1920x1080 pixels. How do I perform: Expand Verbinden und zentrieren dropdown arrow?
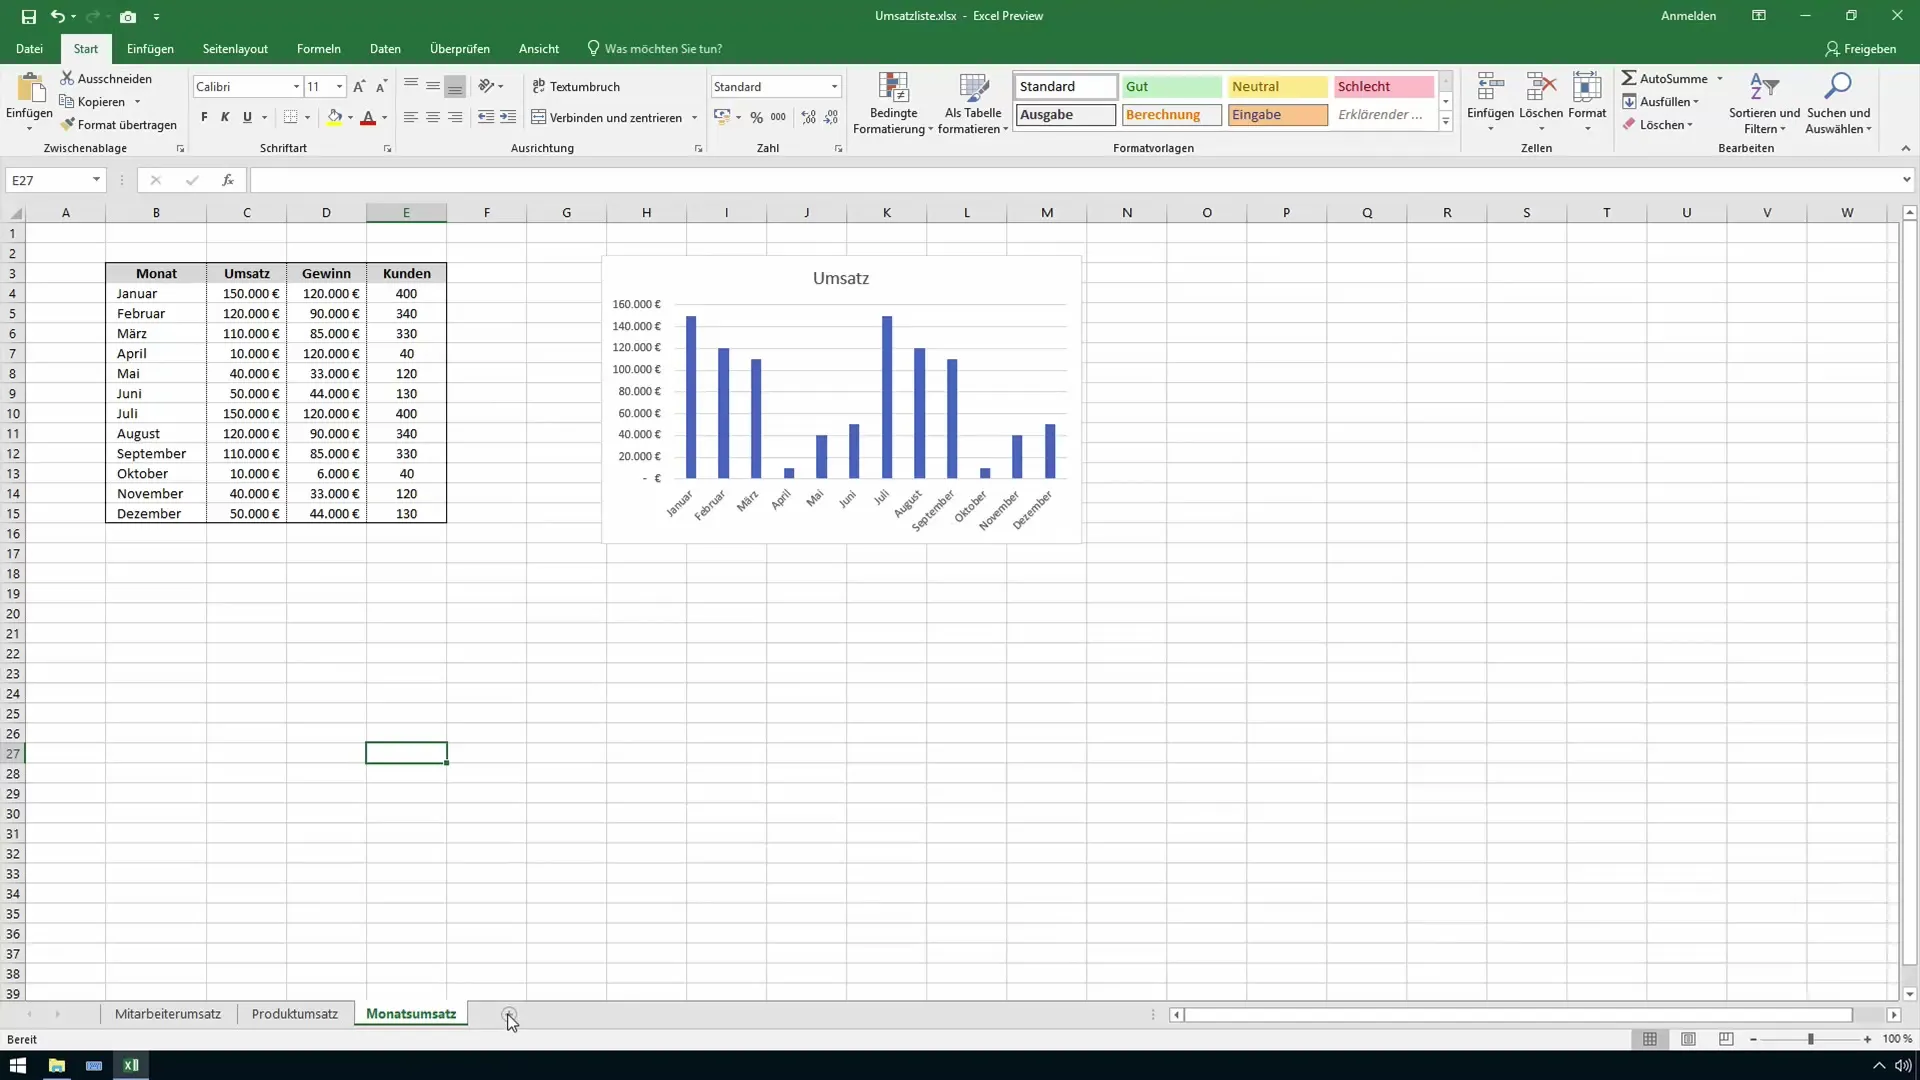[694, 118]
